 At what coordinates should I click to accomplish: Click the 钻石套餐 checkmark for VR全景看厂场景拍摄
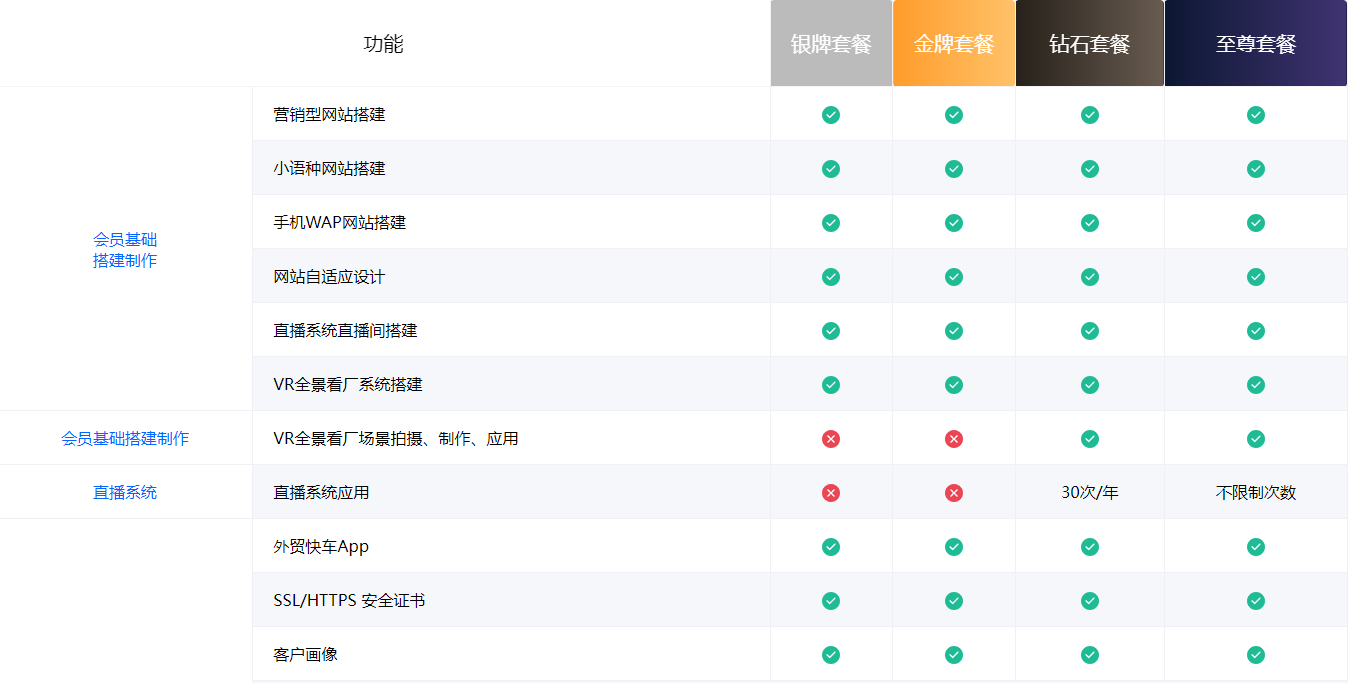pyautogui.click(x=1090, y=439)
